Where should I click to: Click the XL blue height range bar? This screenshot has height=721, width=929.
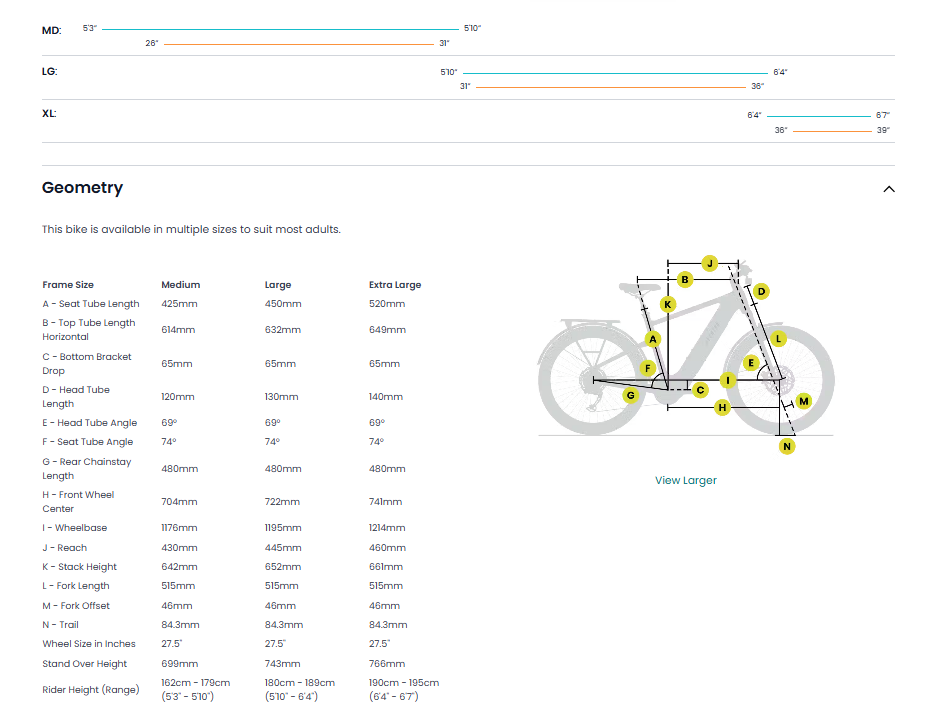click(818, 116)
